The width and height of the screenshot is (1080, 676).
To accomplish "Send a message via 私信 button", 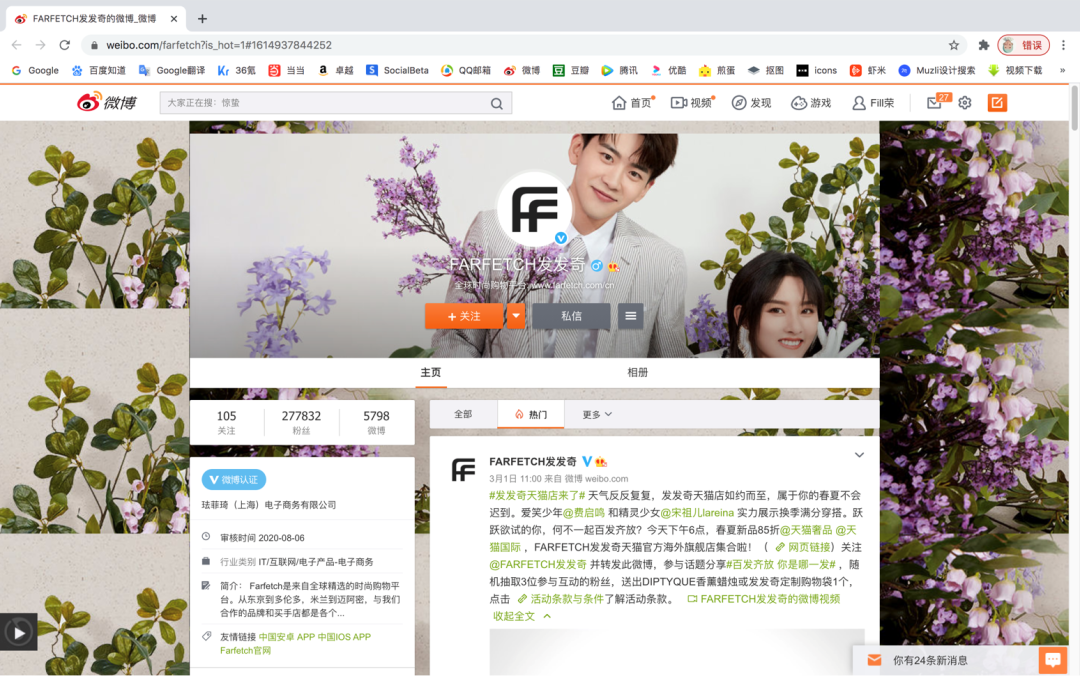I will pyautogui.click(x=571, y=316).
